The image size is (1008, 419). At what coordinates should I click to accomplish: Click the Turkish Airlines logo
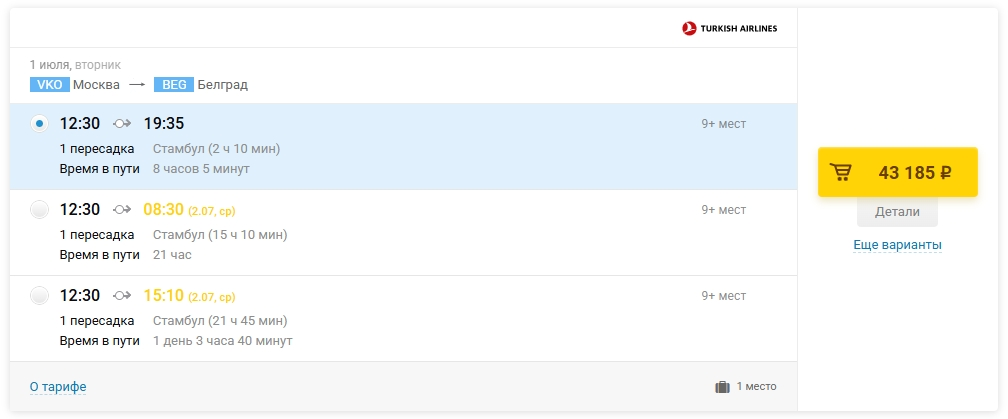tap(729, 28)
